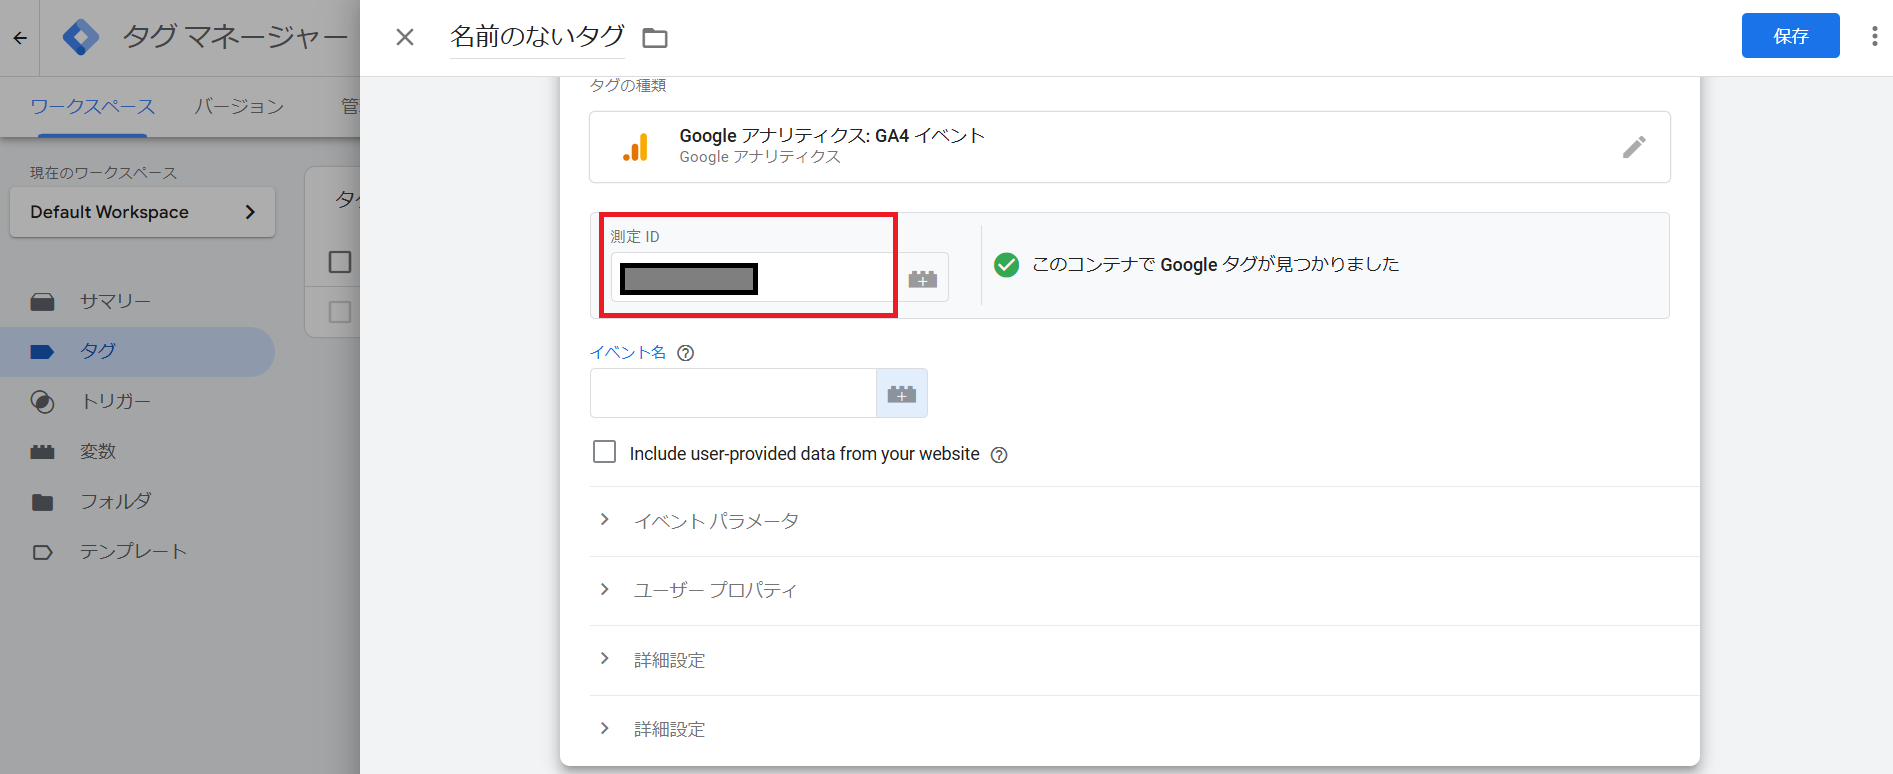Click the 変数 brick icon in sidebar

pyautogui.click(x=42, y=452)
